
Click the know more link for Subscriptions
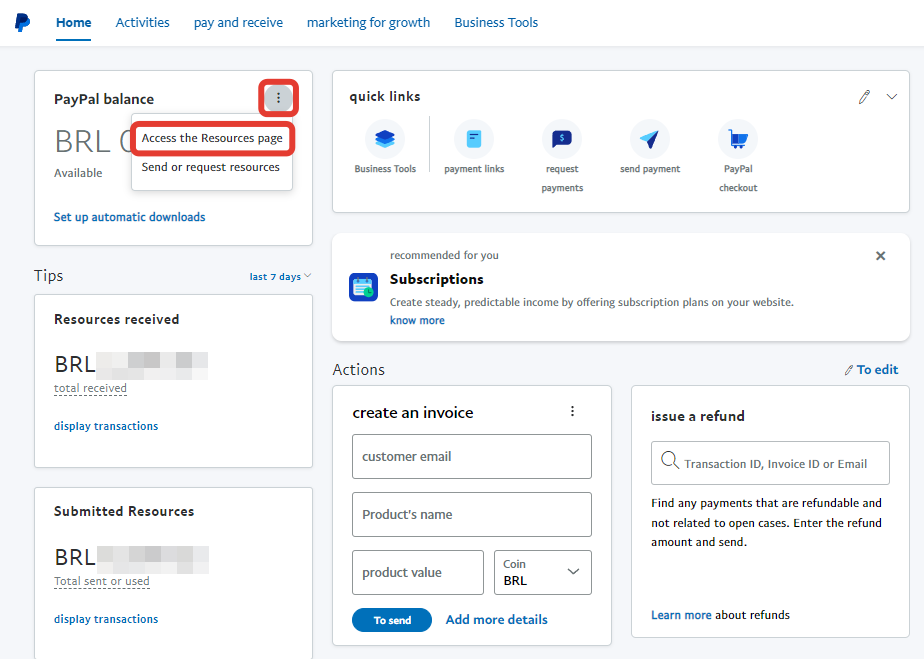pyautogui.click(x=417, y=320)
